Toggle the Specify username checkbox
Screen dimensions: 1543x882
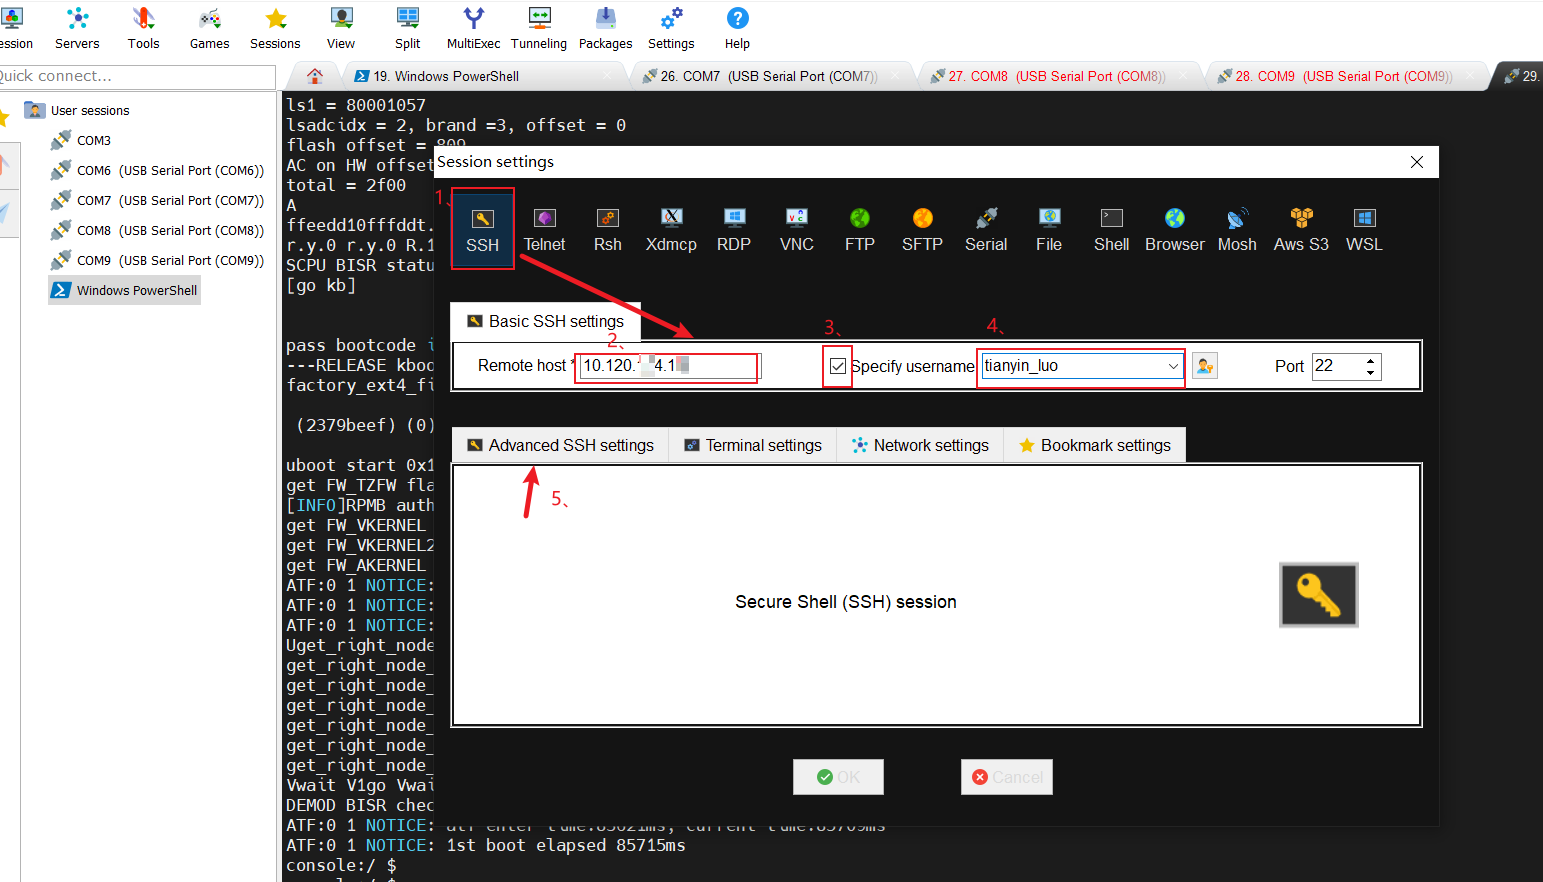click(838, 366)
